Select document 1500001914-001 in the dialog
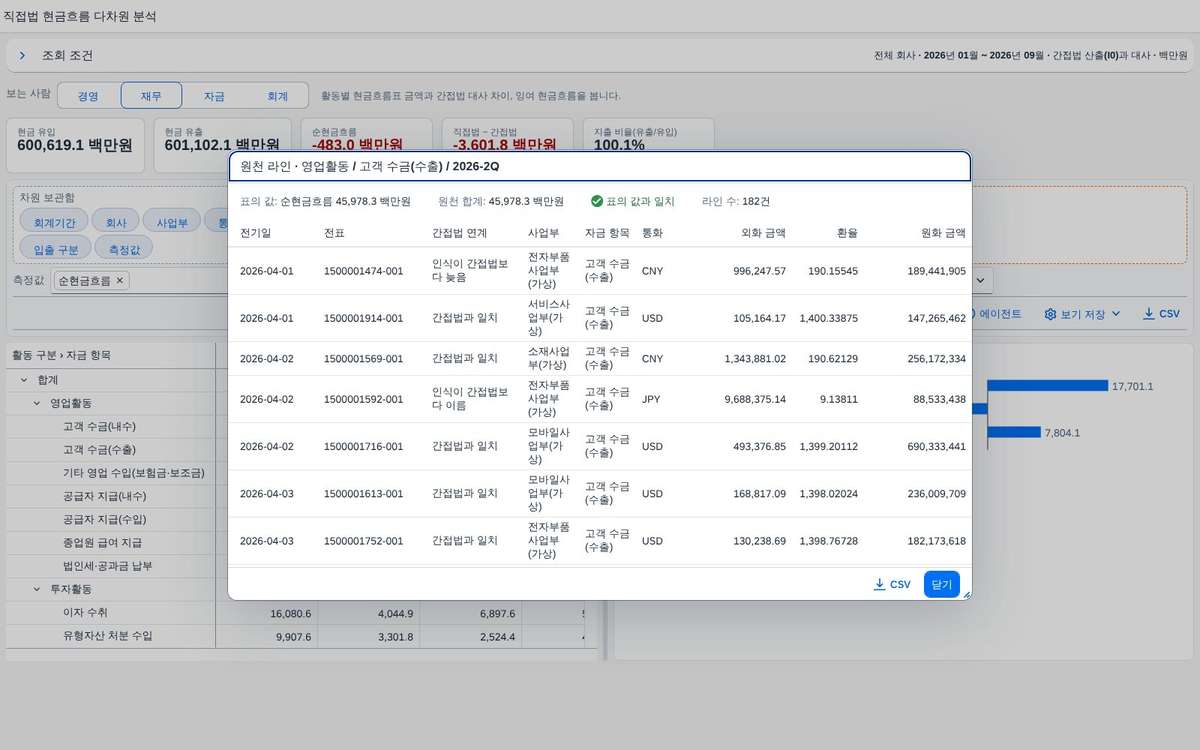The image size is (1200, 750). 363,318
